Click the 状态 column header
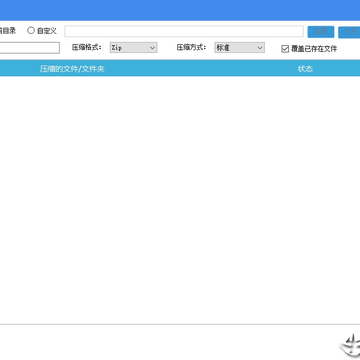 [305, 69]
